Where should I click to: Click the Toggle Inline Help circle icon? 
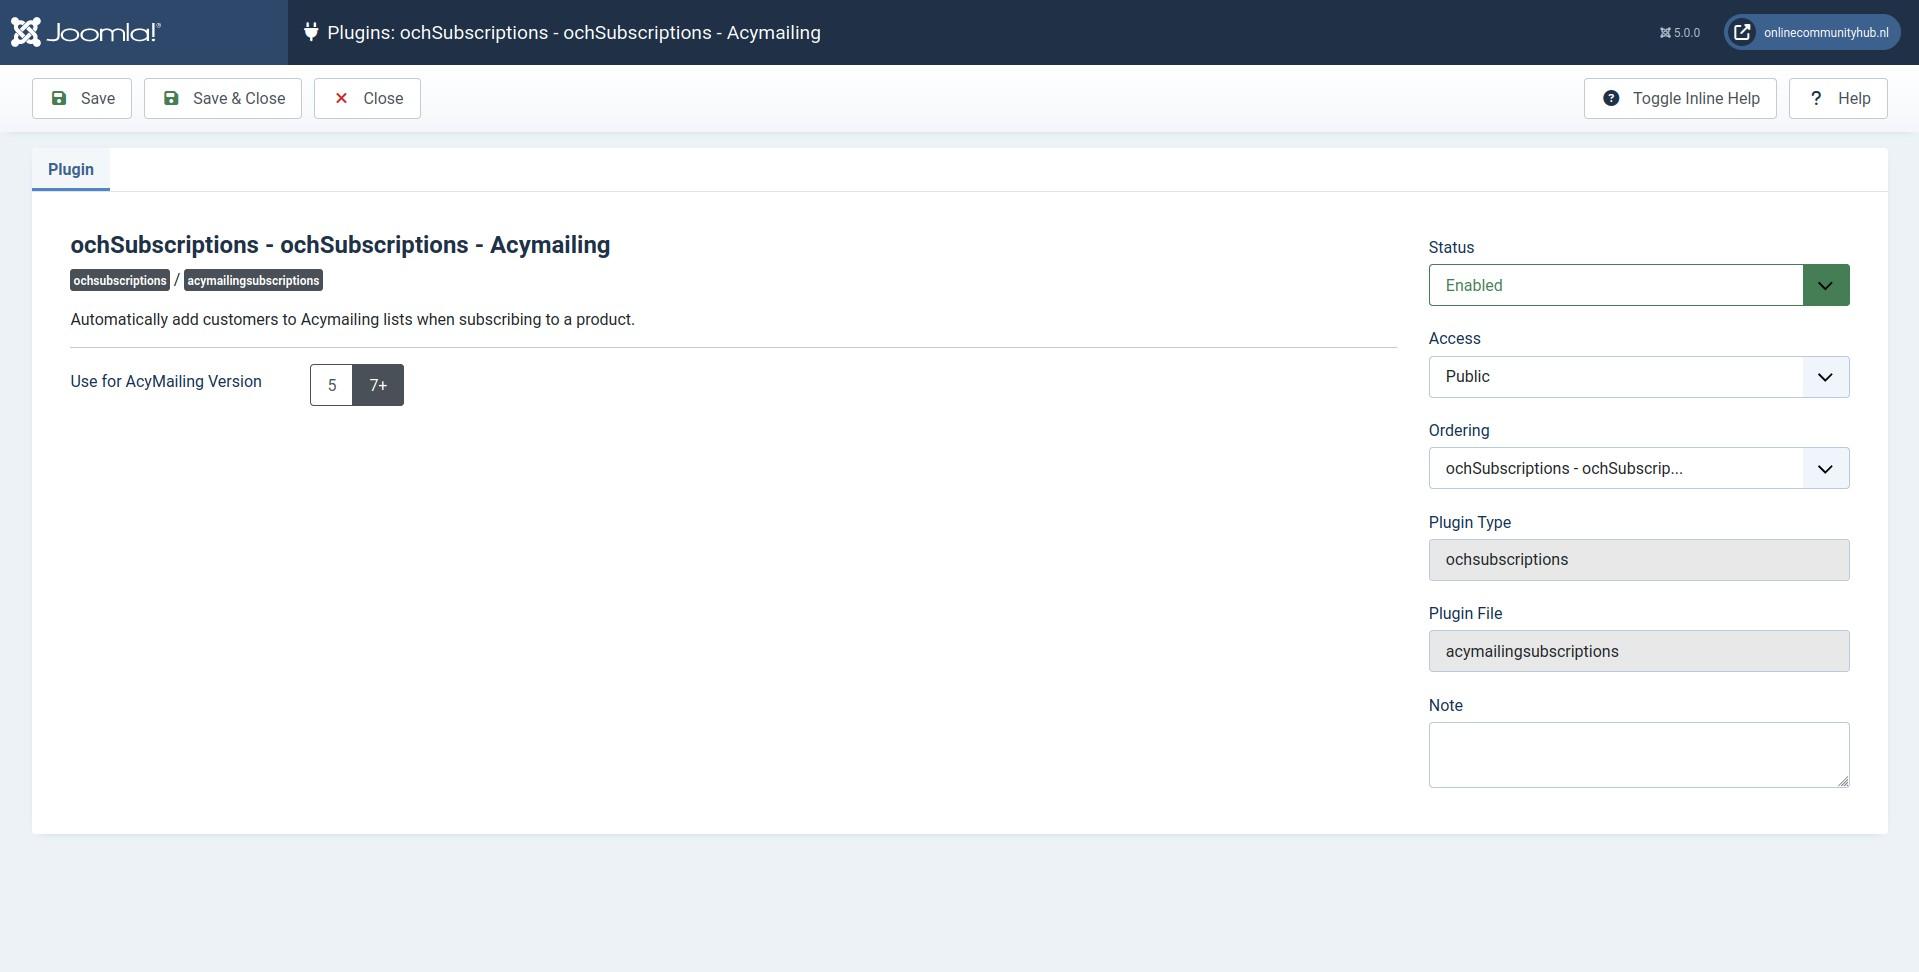pos(1611,98)
